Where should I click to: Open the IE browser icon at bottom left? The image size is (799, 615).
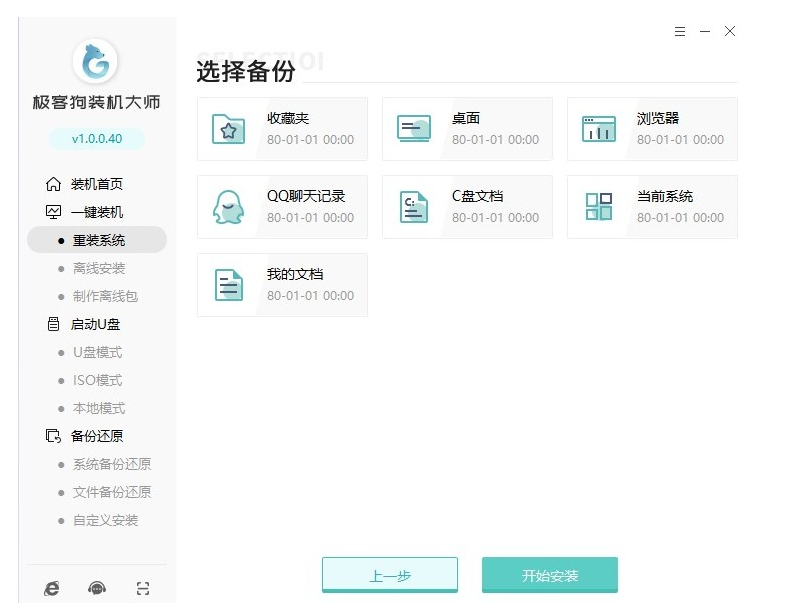52,589
